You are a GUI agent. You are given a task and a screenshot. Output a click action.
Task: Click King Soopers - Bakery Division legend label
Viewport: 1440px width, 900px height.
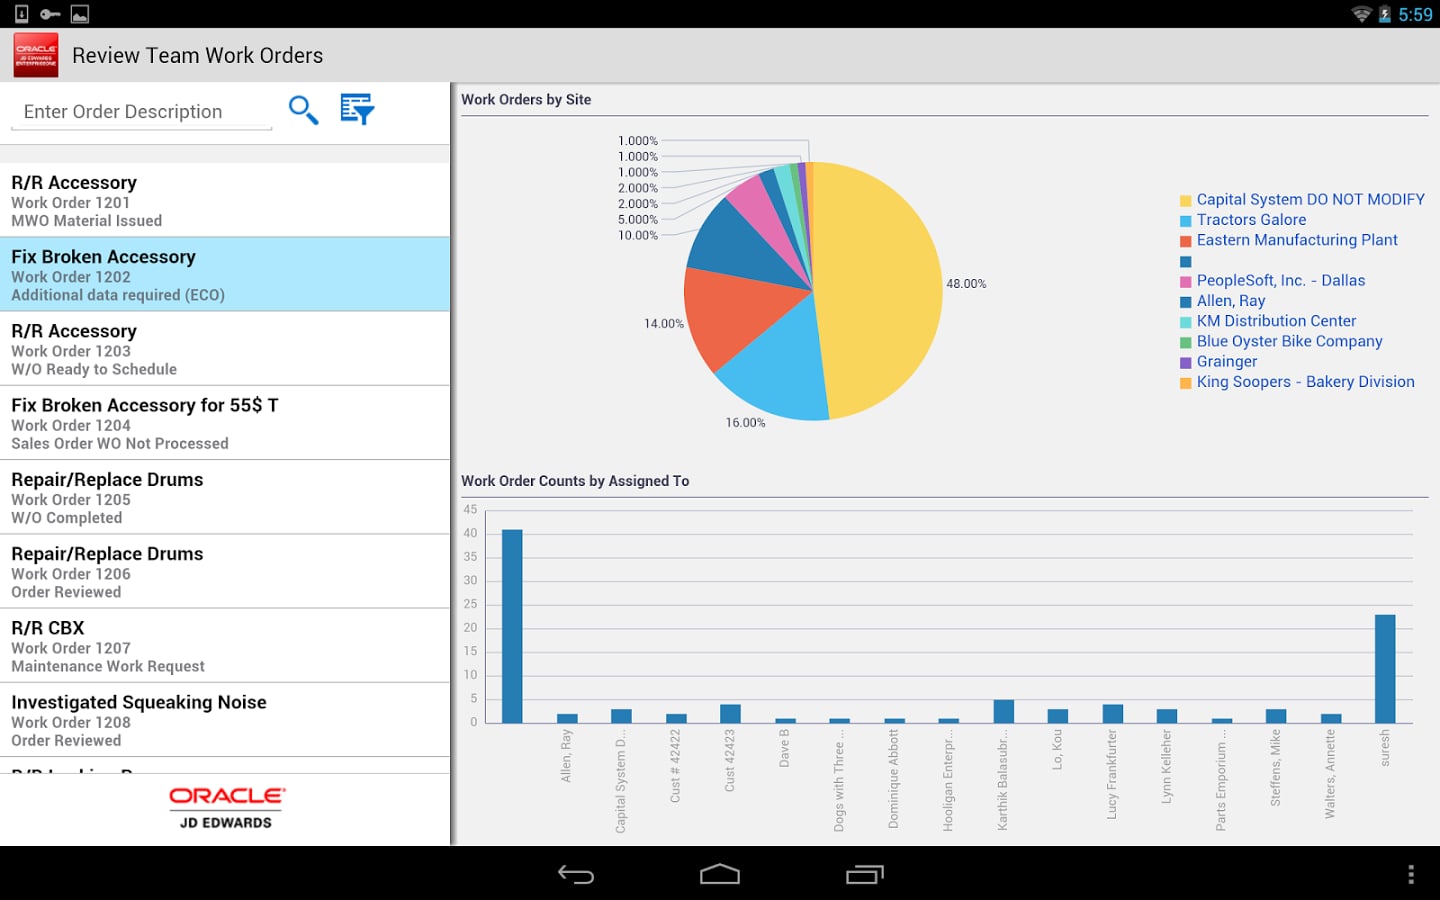(1305, 382)
